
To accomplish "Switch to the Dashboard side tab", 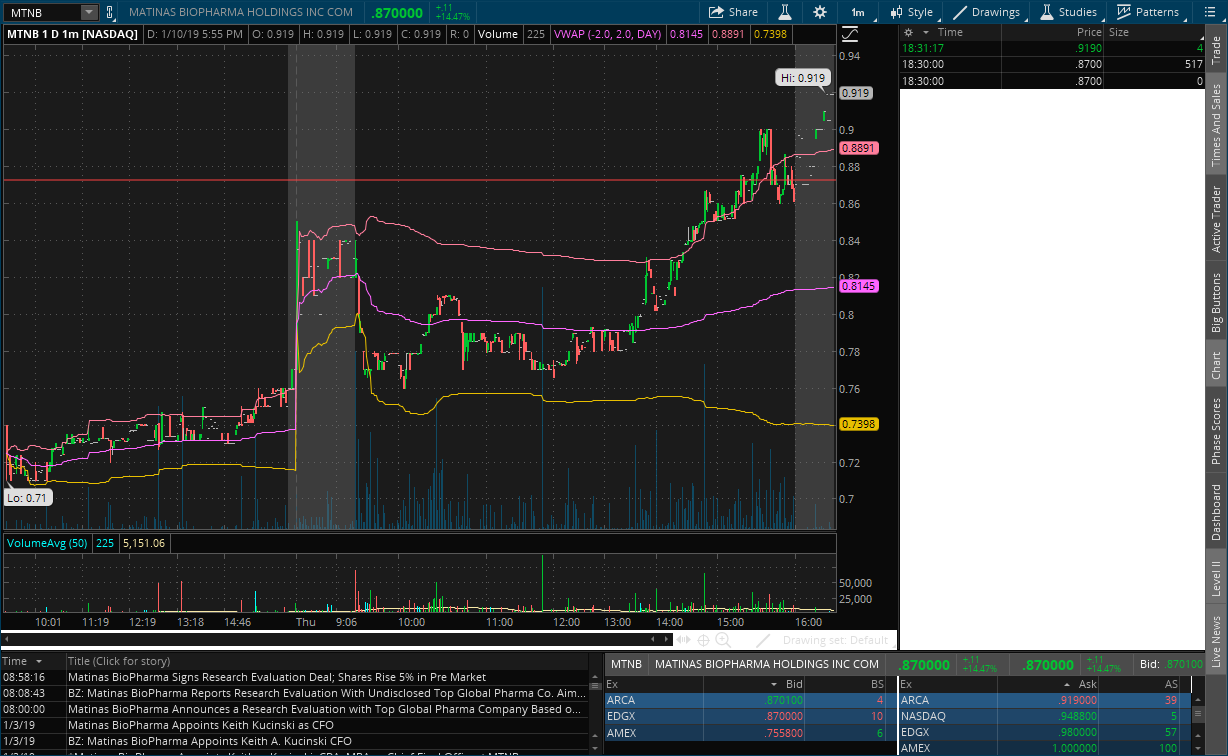I will point(1216,512).
